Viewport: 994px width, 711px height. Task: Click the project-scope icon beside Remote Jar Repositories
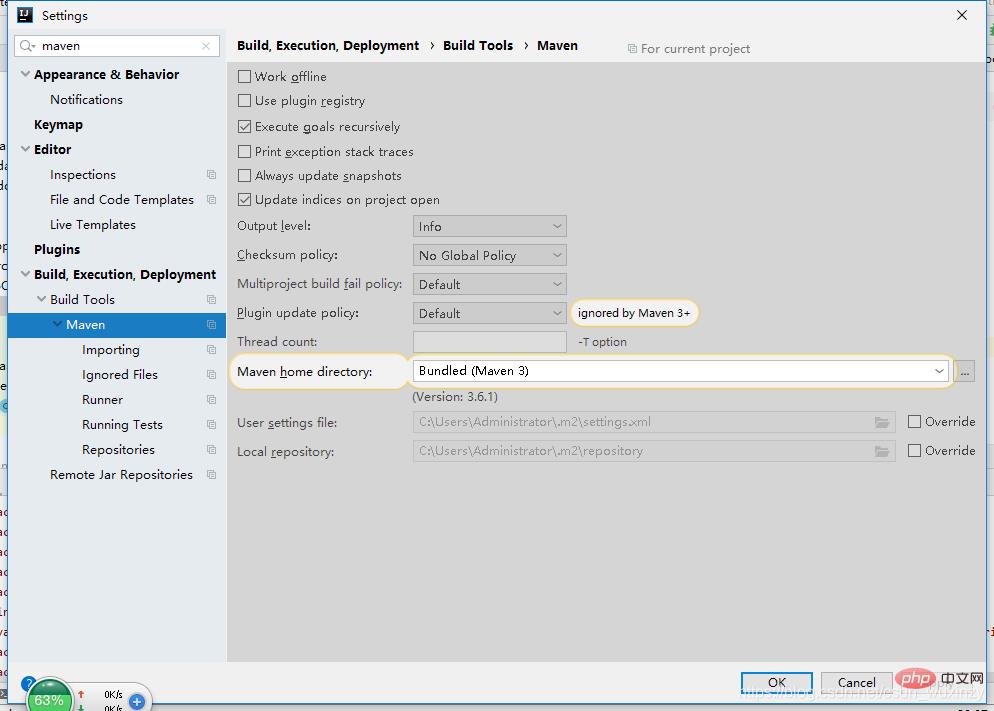(x=211, y=475)
